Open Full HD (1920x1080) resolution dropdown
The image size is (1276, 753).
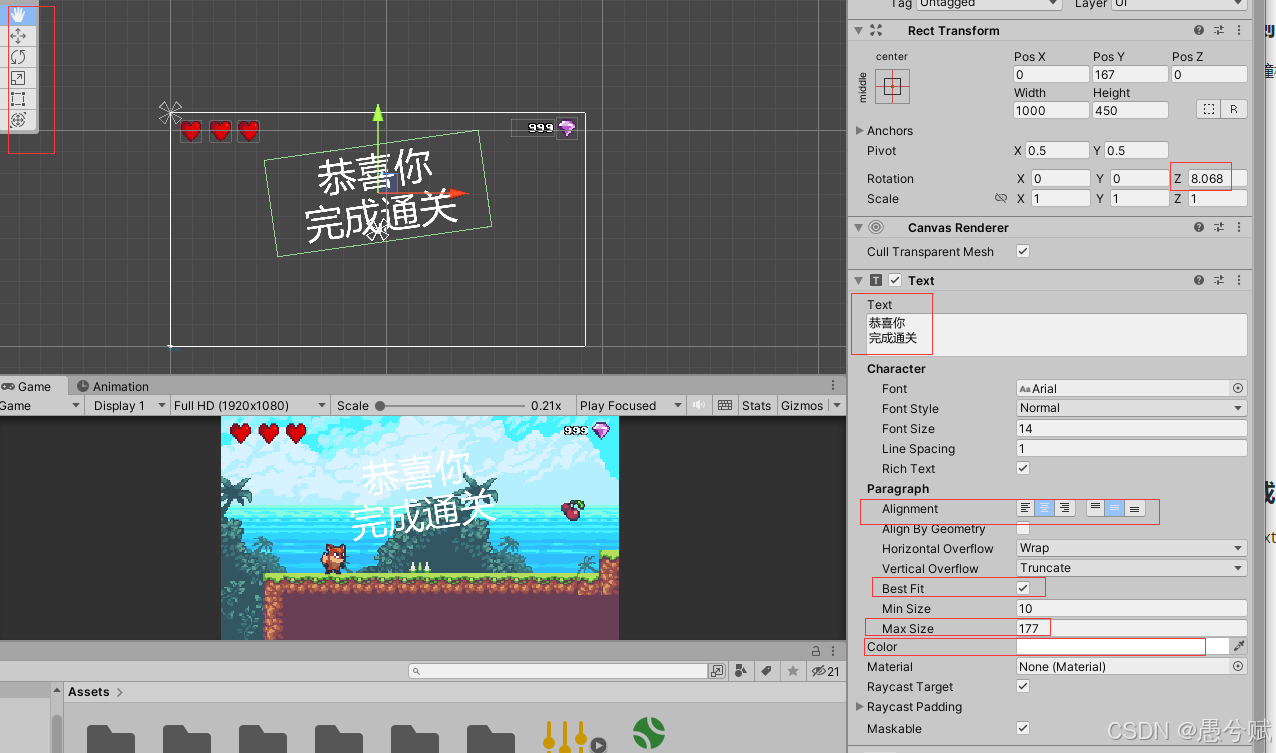coord(249,405)
